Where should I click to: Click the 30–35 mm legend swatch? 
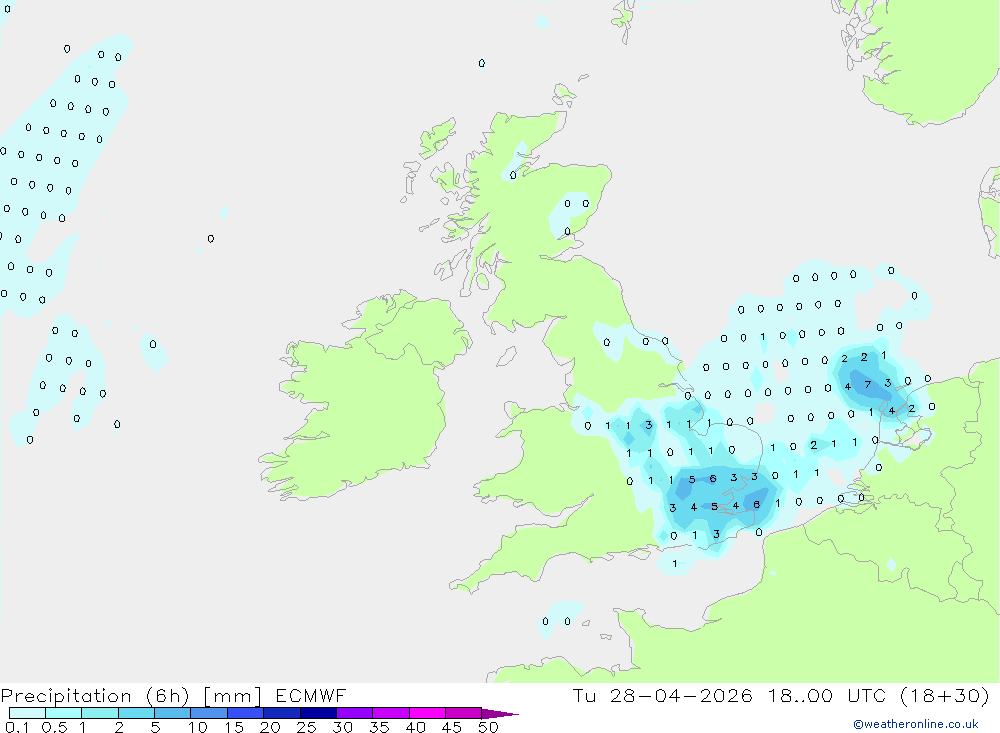tap(355, 713)
